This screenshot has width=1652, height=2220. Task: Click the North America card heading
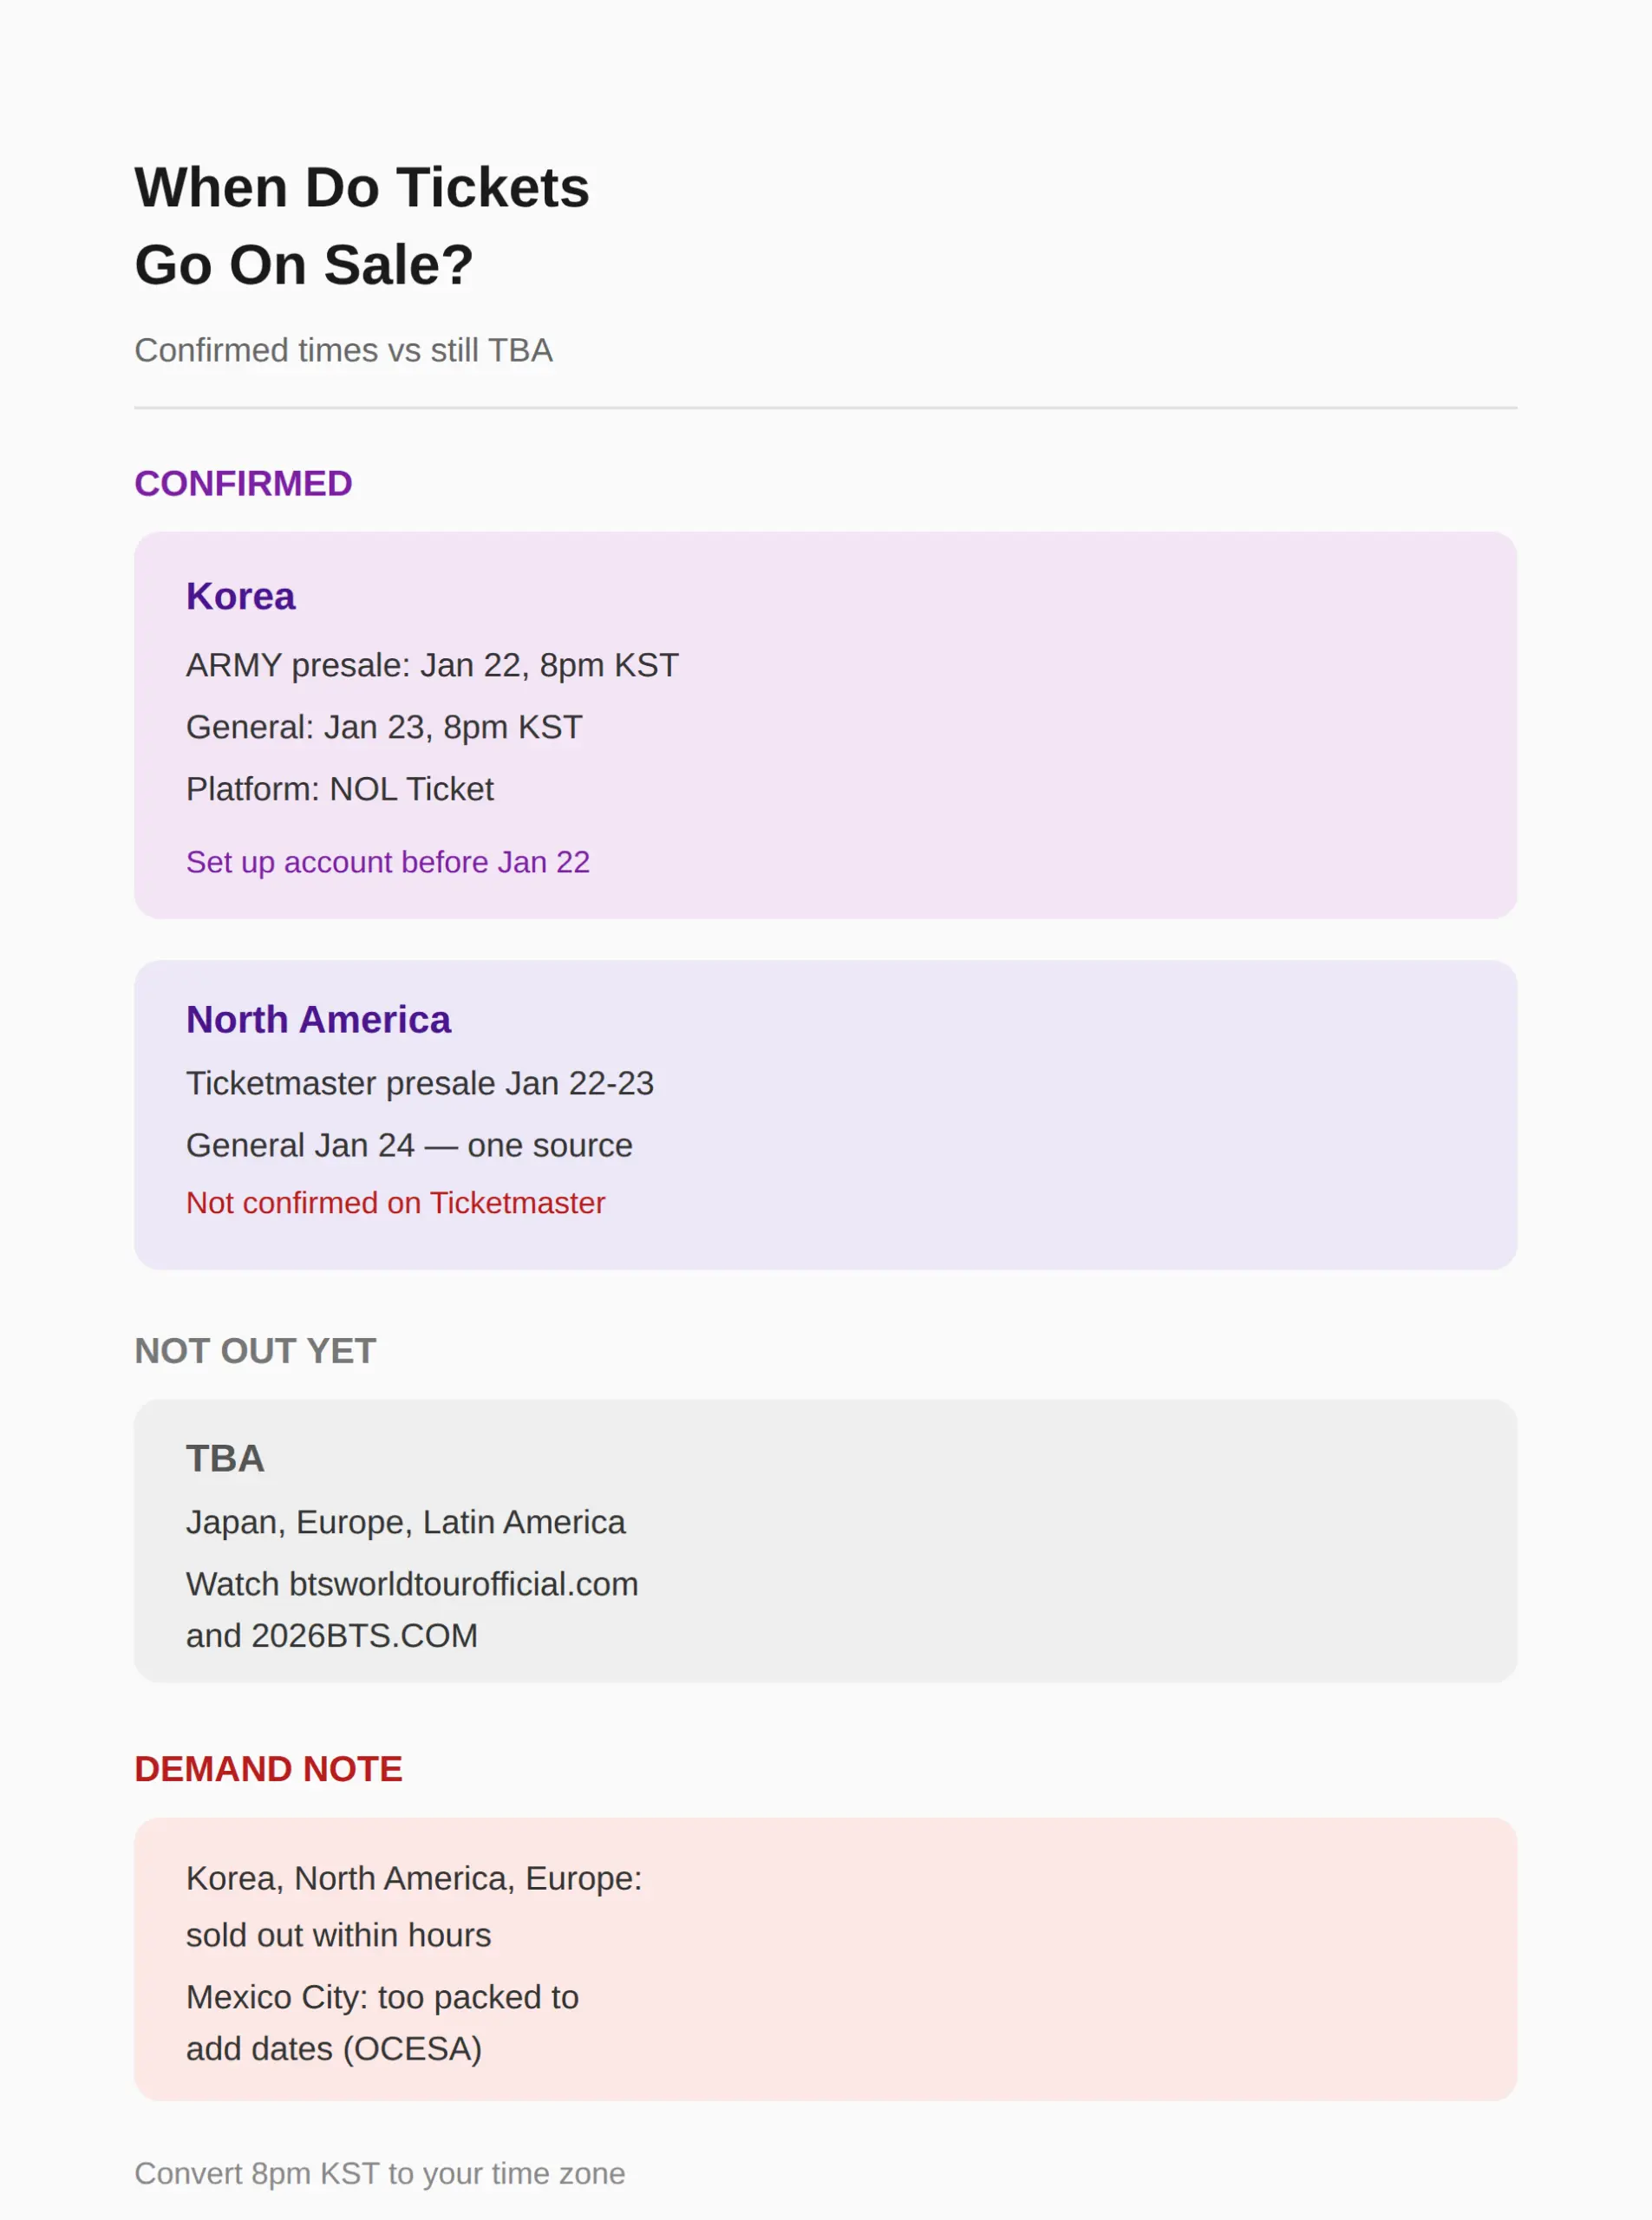pyautogui.click(x=318, y=1020)
